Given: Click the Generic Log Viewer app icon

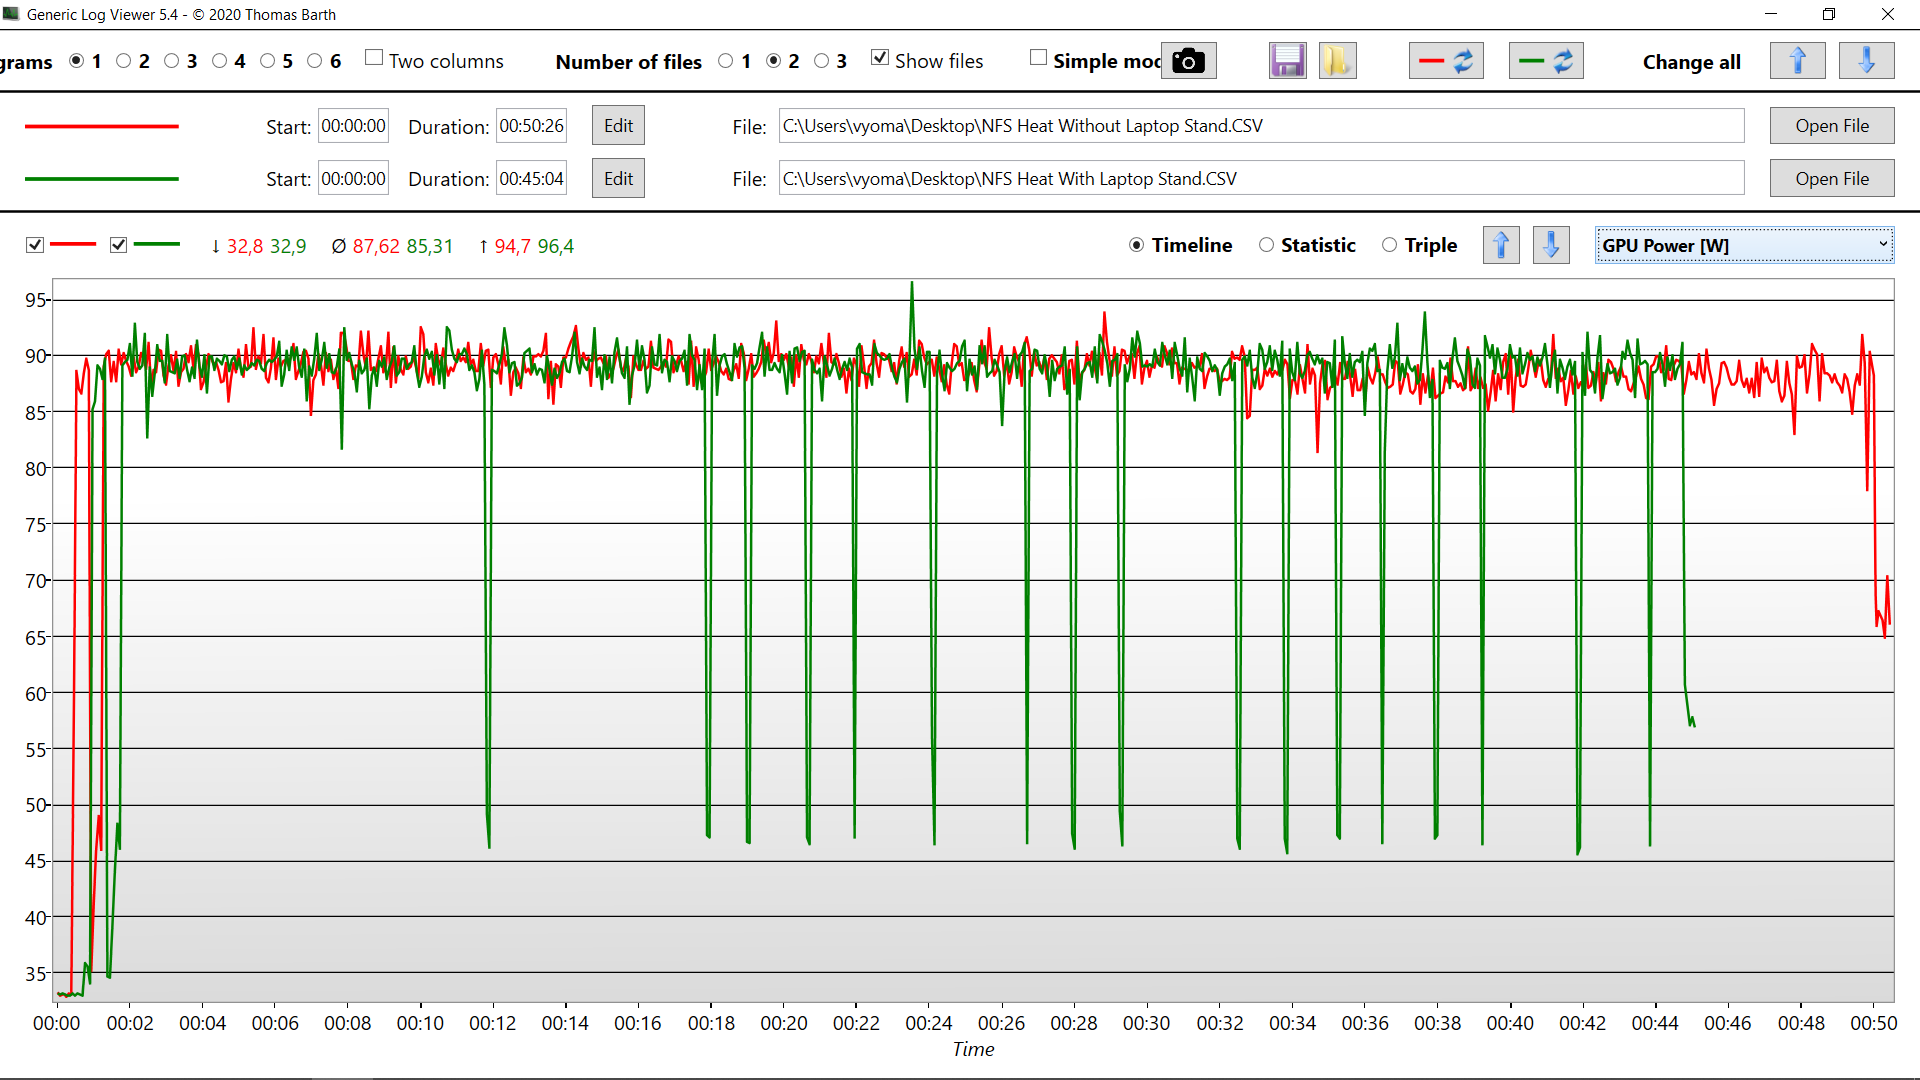Looking at the screenshot, I should (x=11, y=14).
